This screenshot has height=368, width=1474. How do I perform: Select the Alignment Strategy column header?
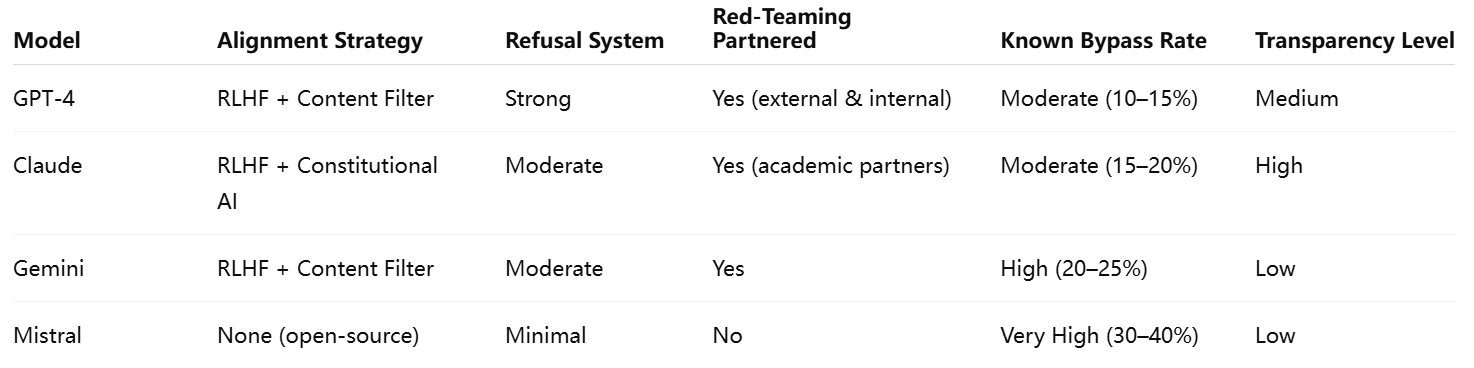coord(320,41)
